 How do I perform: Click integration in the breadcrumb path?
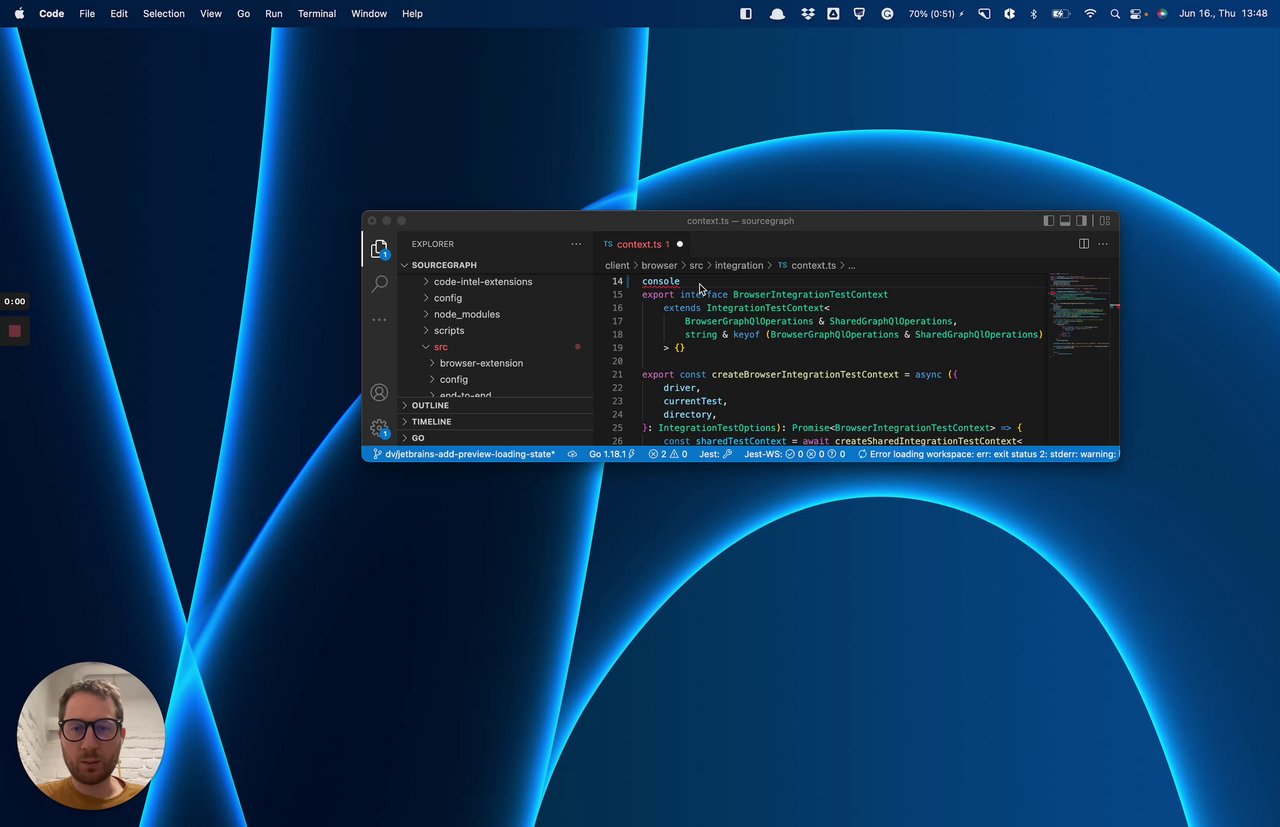point(738,266)
